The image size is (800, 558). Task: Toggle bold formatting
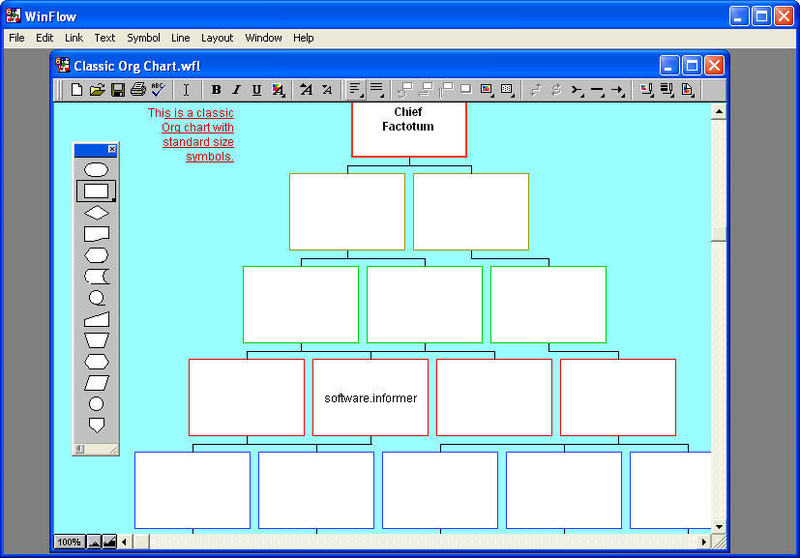pyautogui.click(x=216, y=90)
